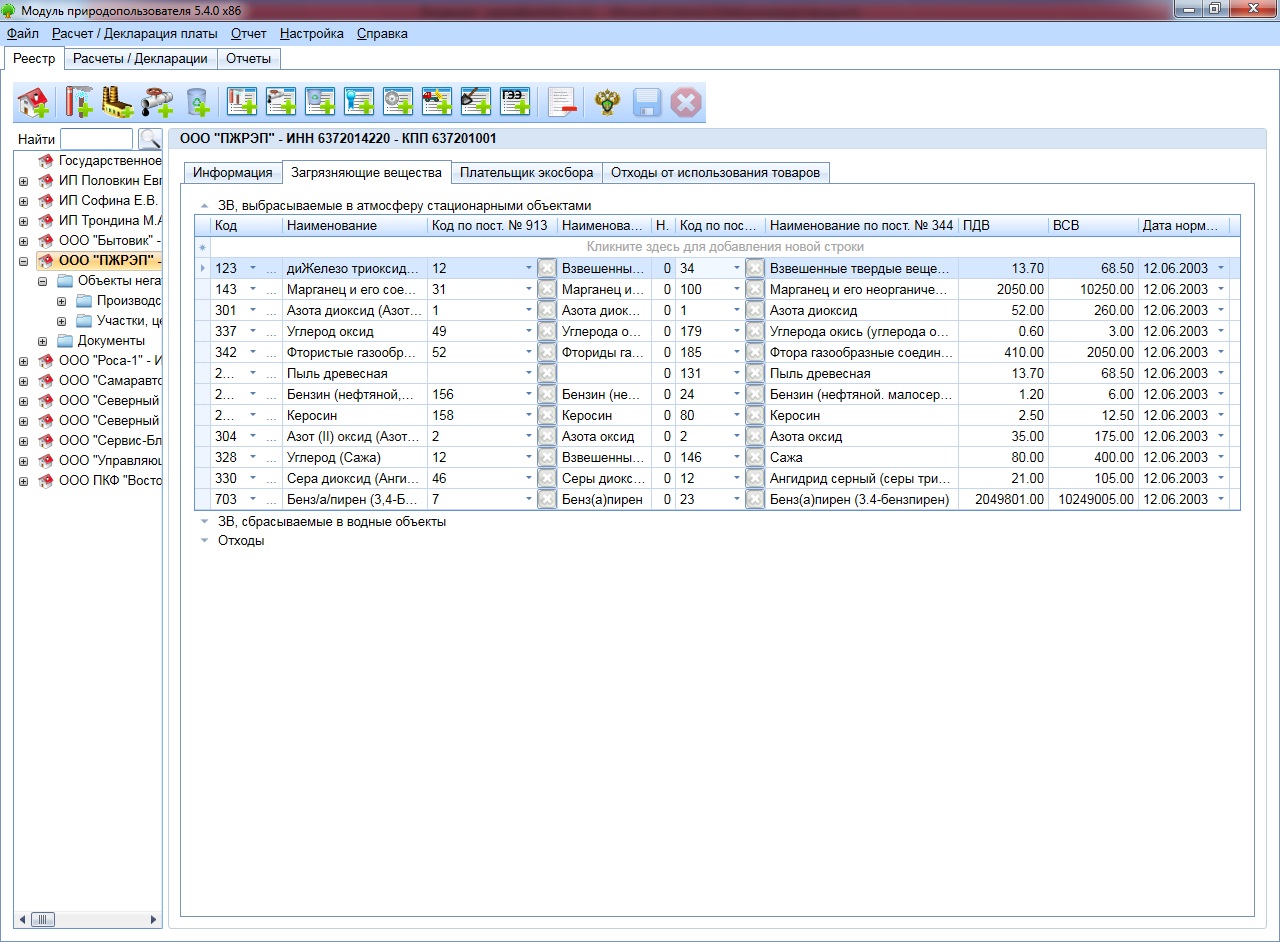Click the add factory facility icon
The height and width of the screenshot is (942, 1280).
(118, 102)
